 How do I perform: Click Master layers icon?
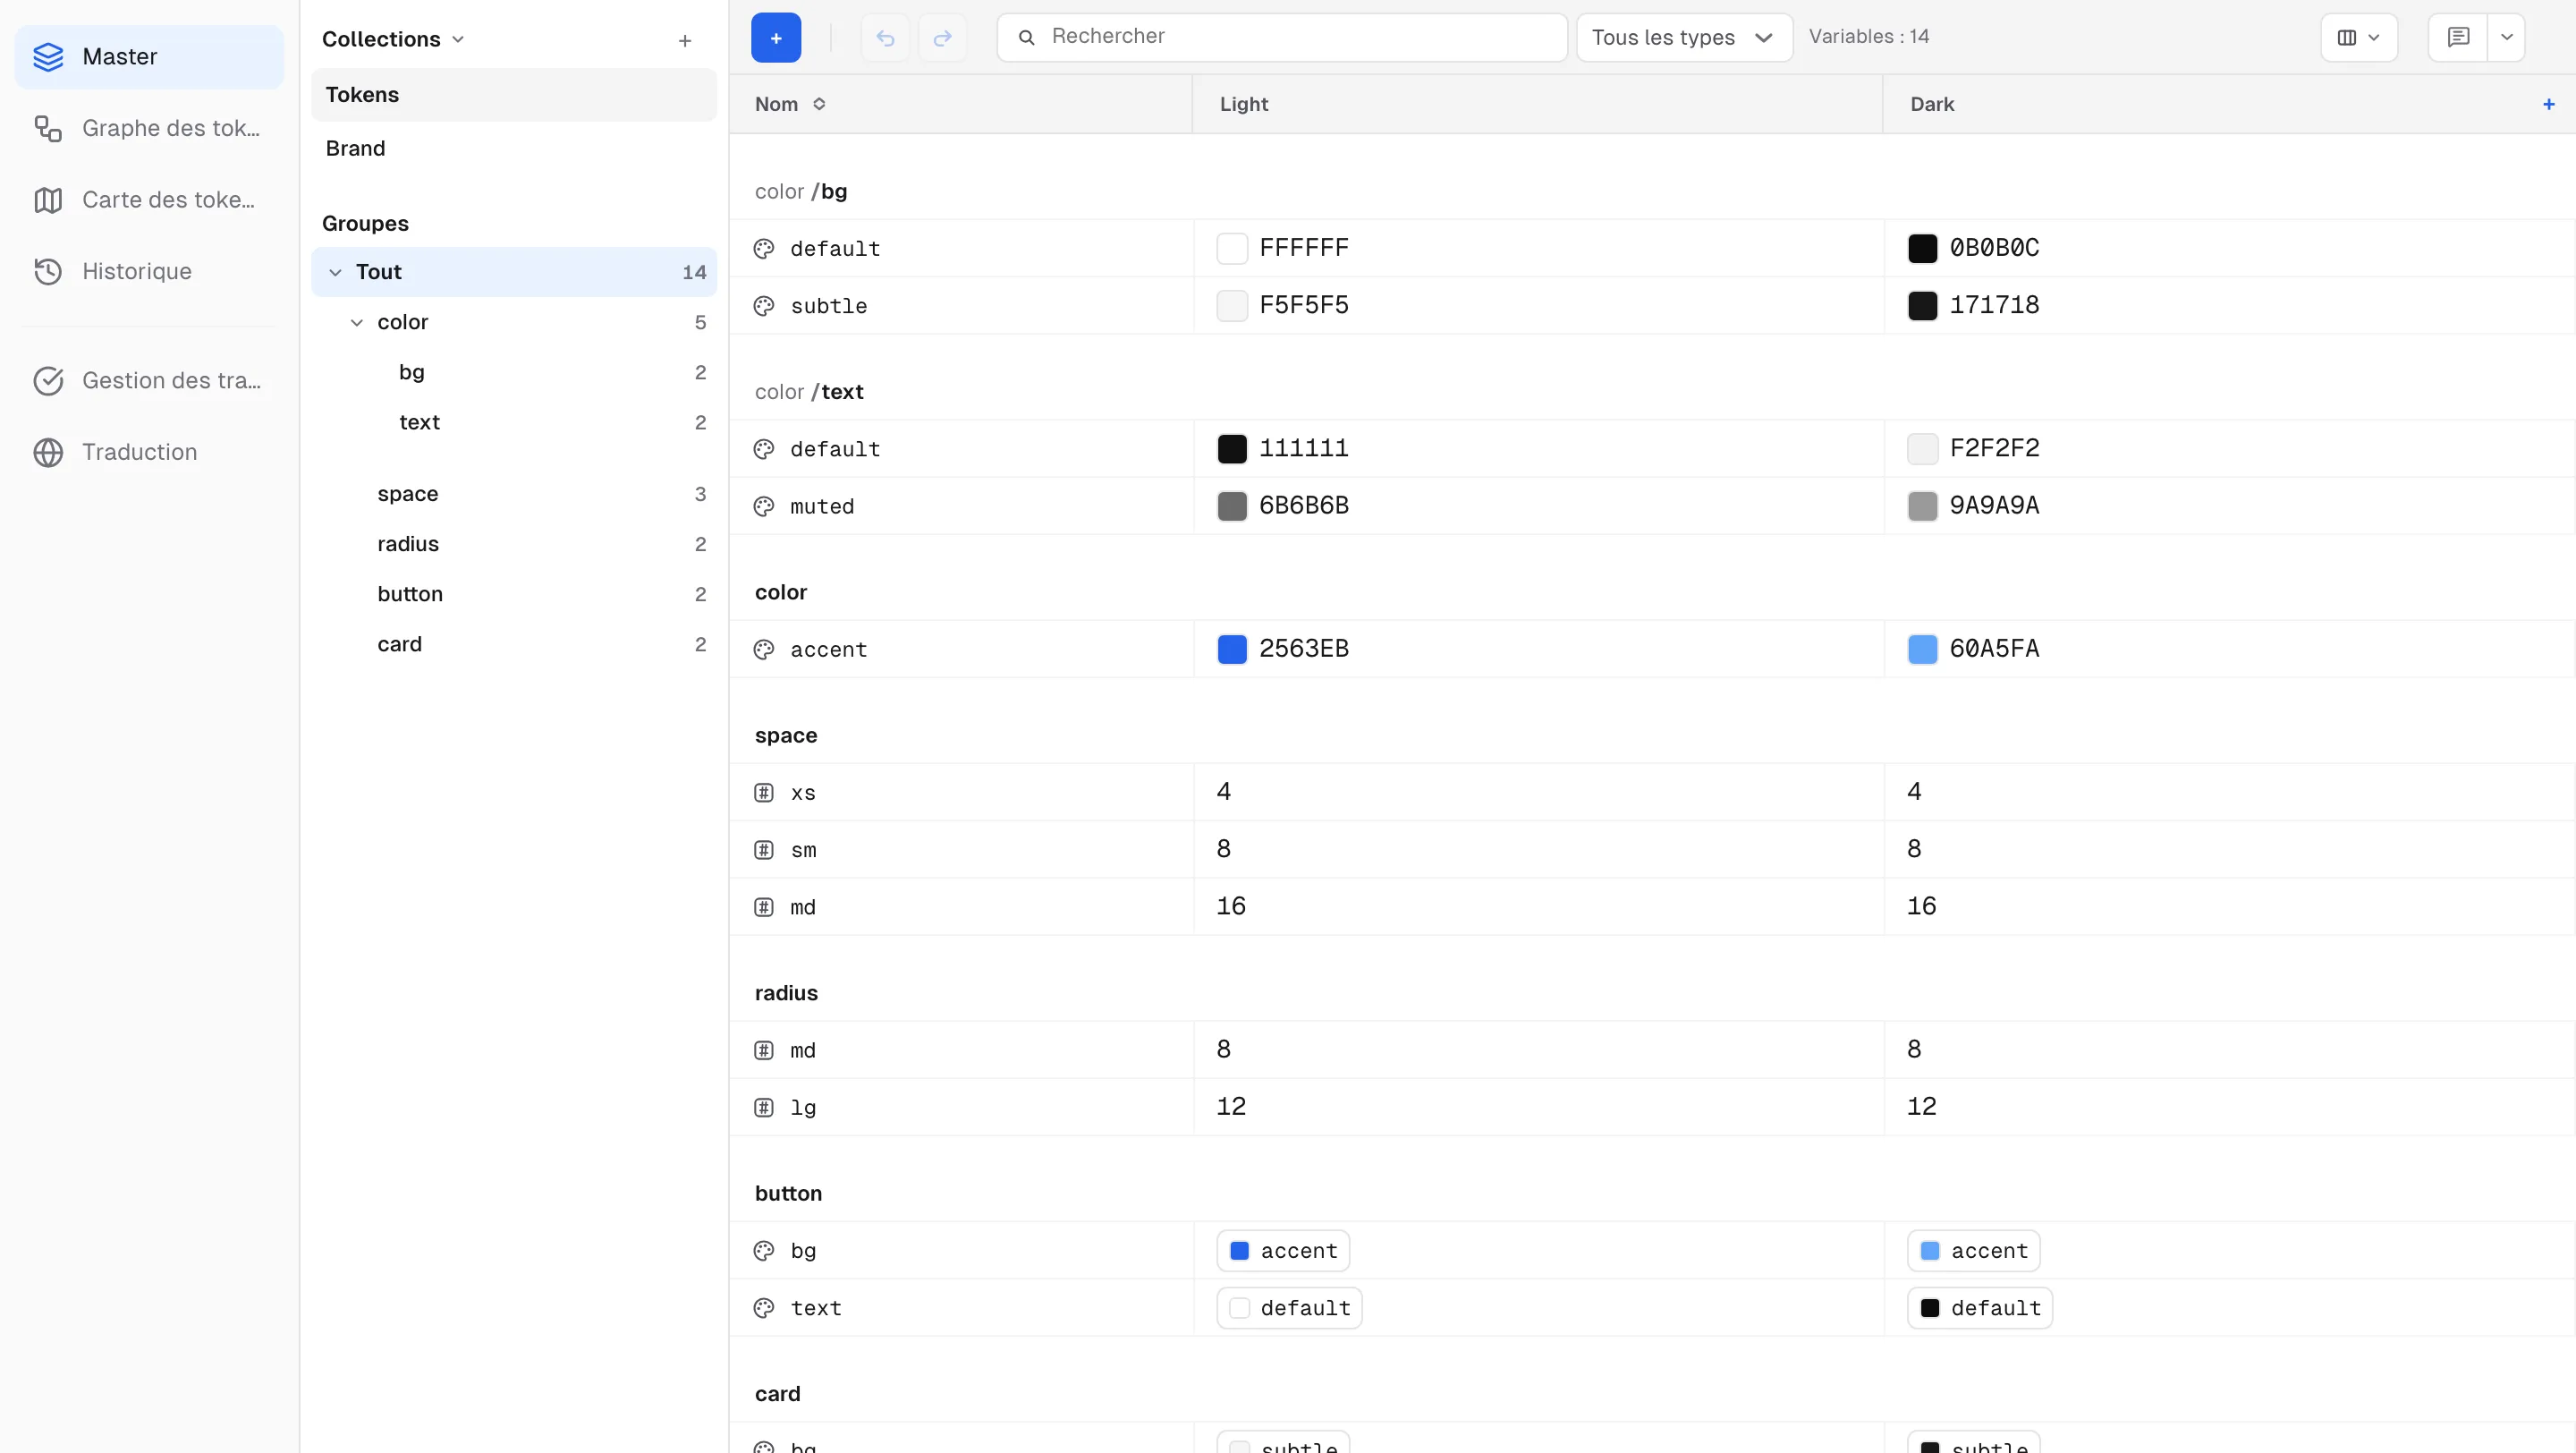coord(48,57)
